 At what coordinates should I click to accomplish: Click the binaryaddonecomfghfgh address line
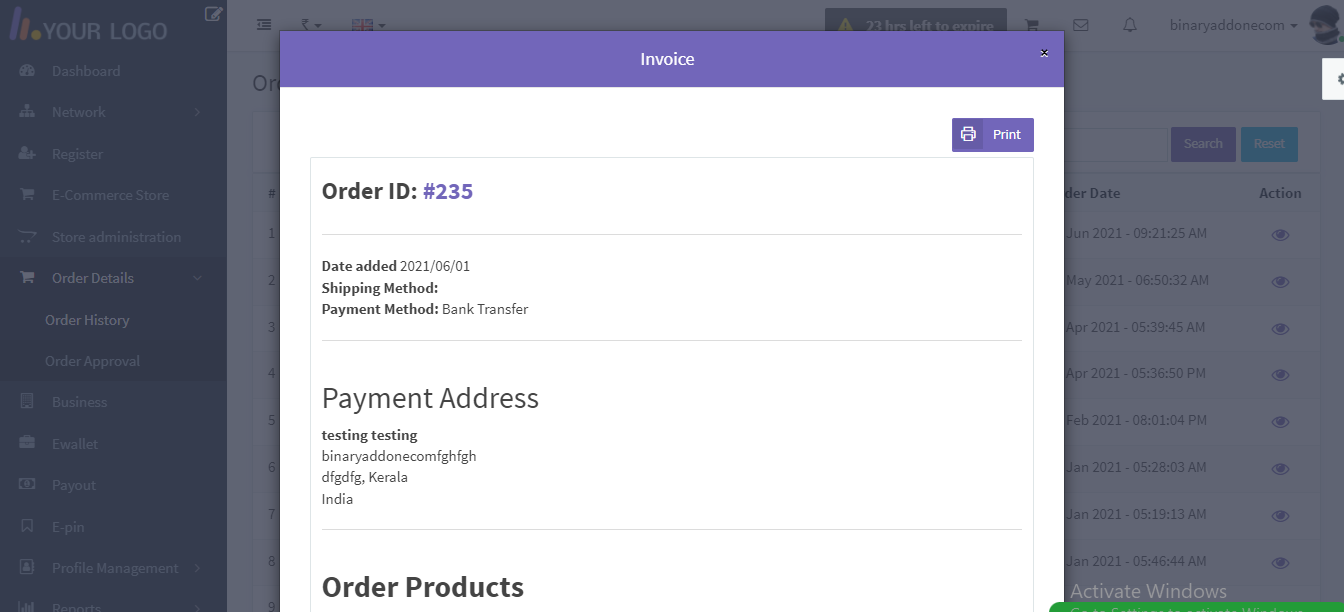399,456
